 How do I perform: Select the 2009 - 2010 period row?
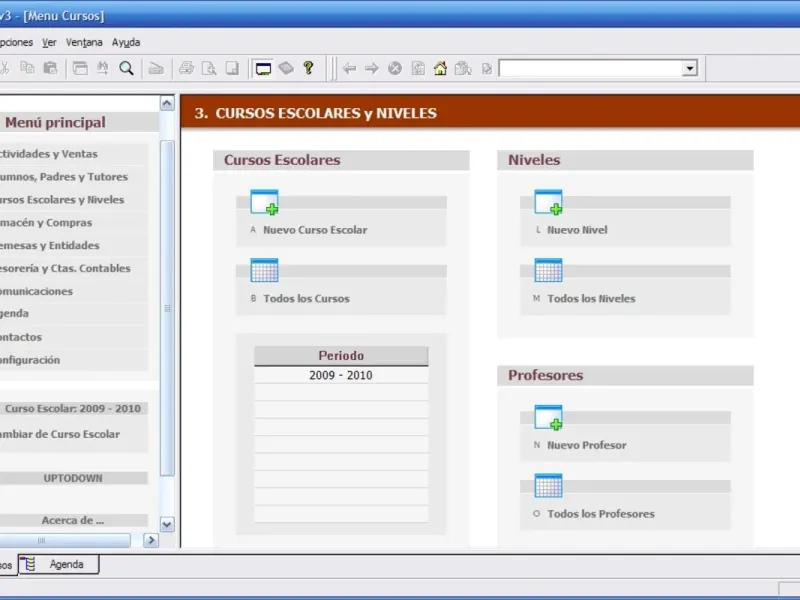341,376
